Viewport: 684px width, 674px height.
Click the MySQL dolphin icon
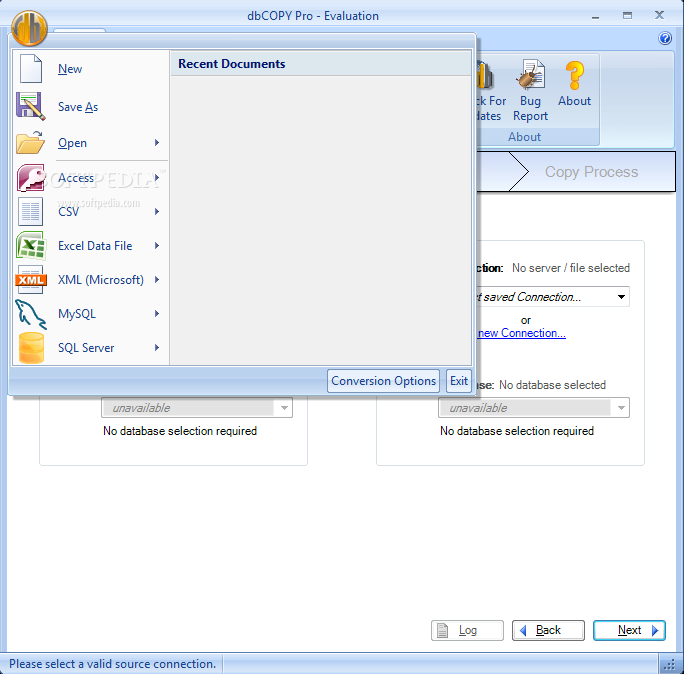31,314
